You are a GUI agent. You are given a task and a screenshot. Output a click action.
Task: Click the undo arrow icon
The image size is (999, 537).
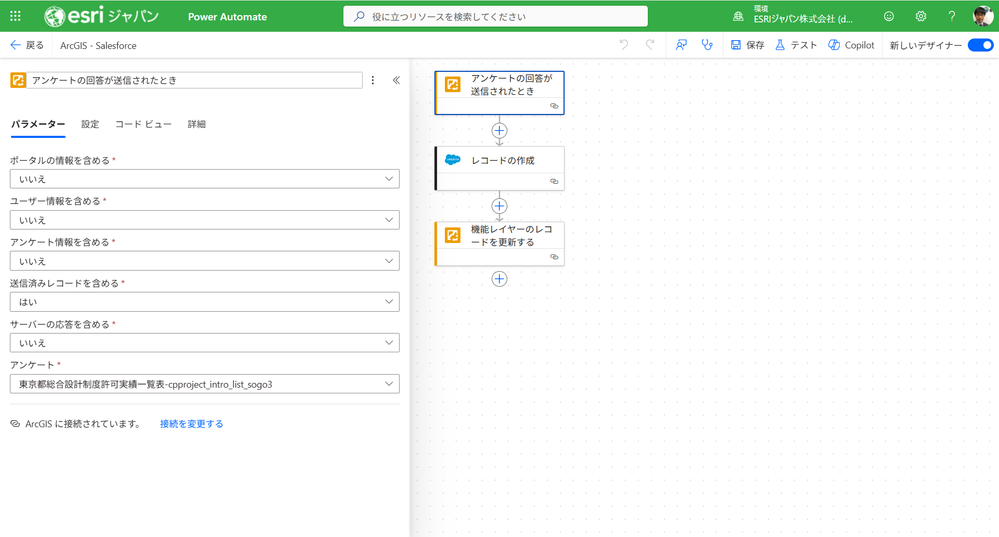(624, 45)
